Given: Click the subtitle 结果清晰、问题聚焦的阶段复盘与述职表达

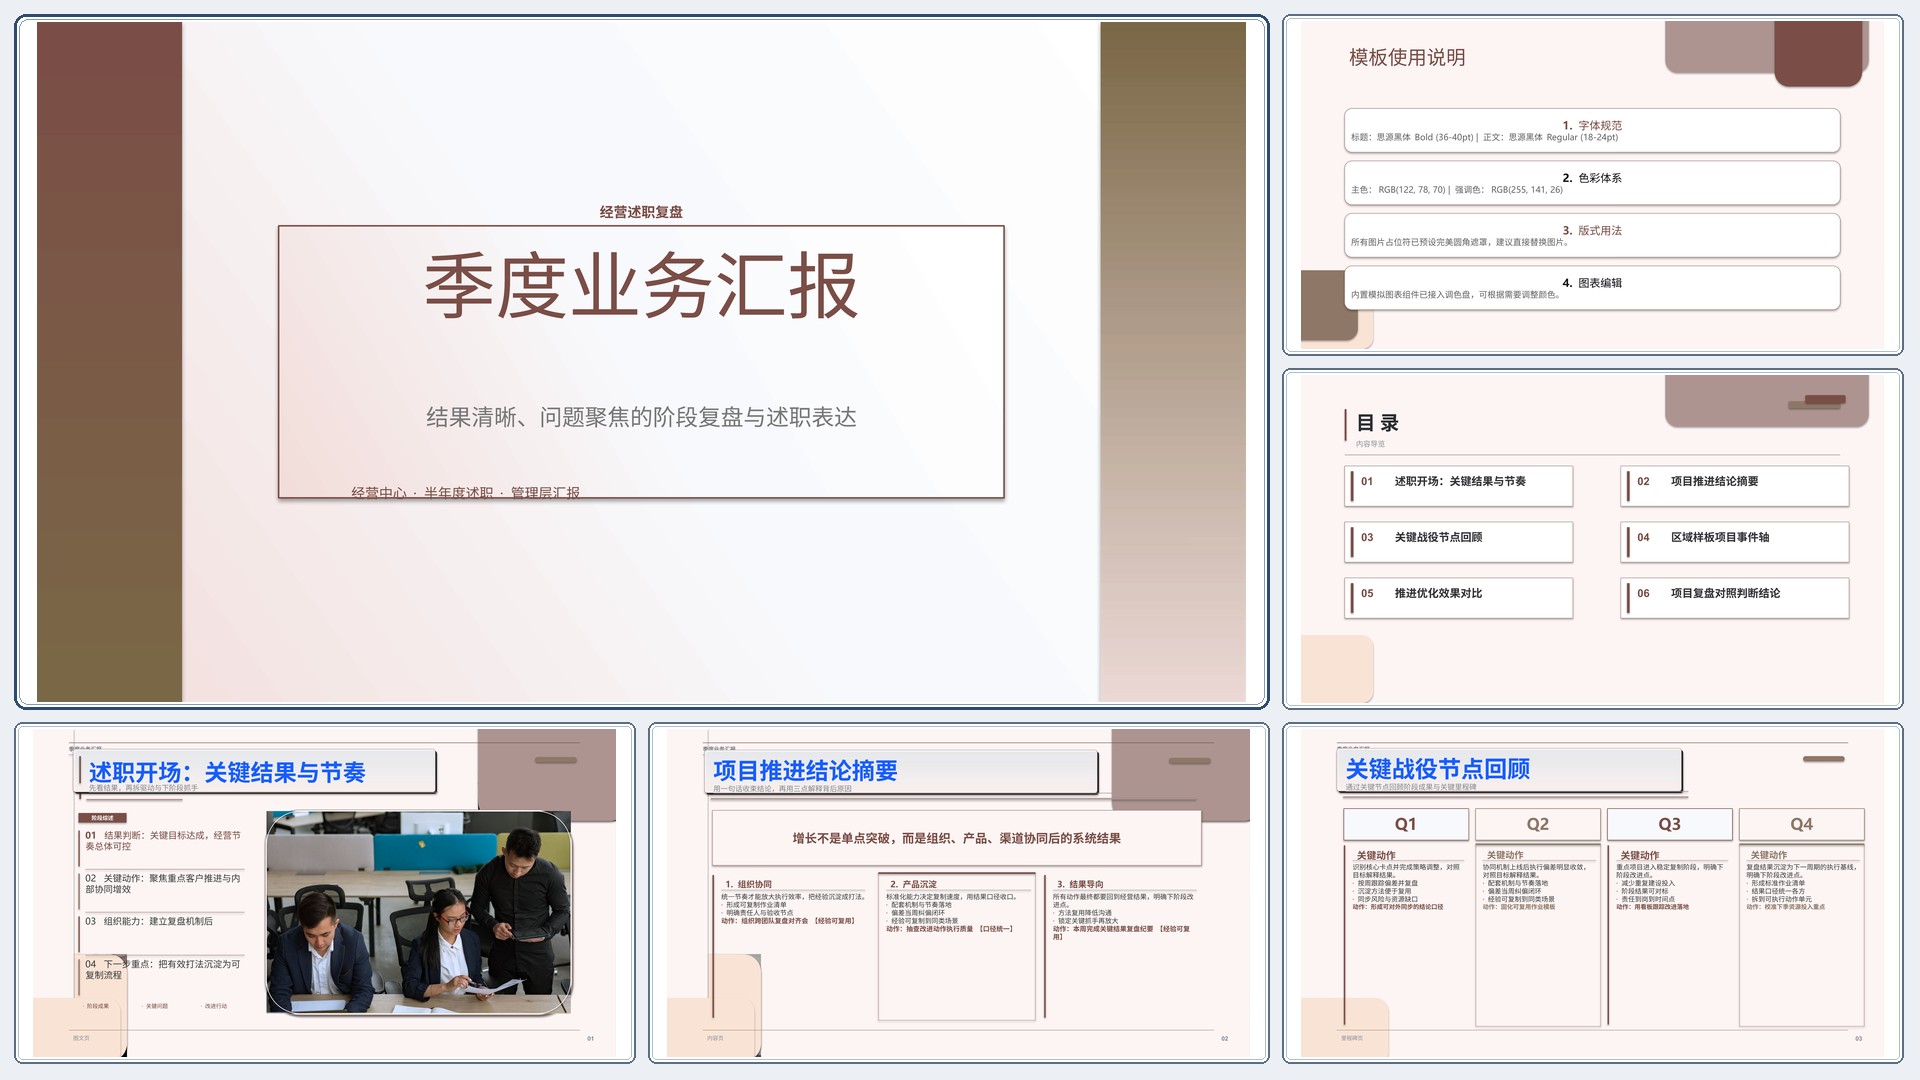Looking at the screenshot, I should click(x=641, y=417).
